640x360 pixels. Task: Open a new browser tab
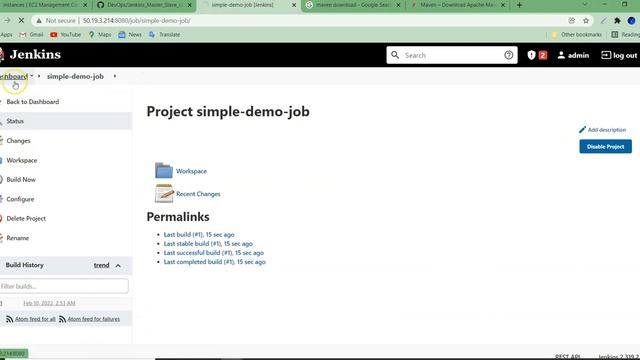point(519,5)
